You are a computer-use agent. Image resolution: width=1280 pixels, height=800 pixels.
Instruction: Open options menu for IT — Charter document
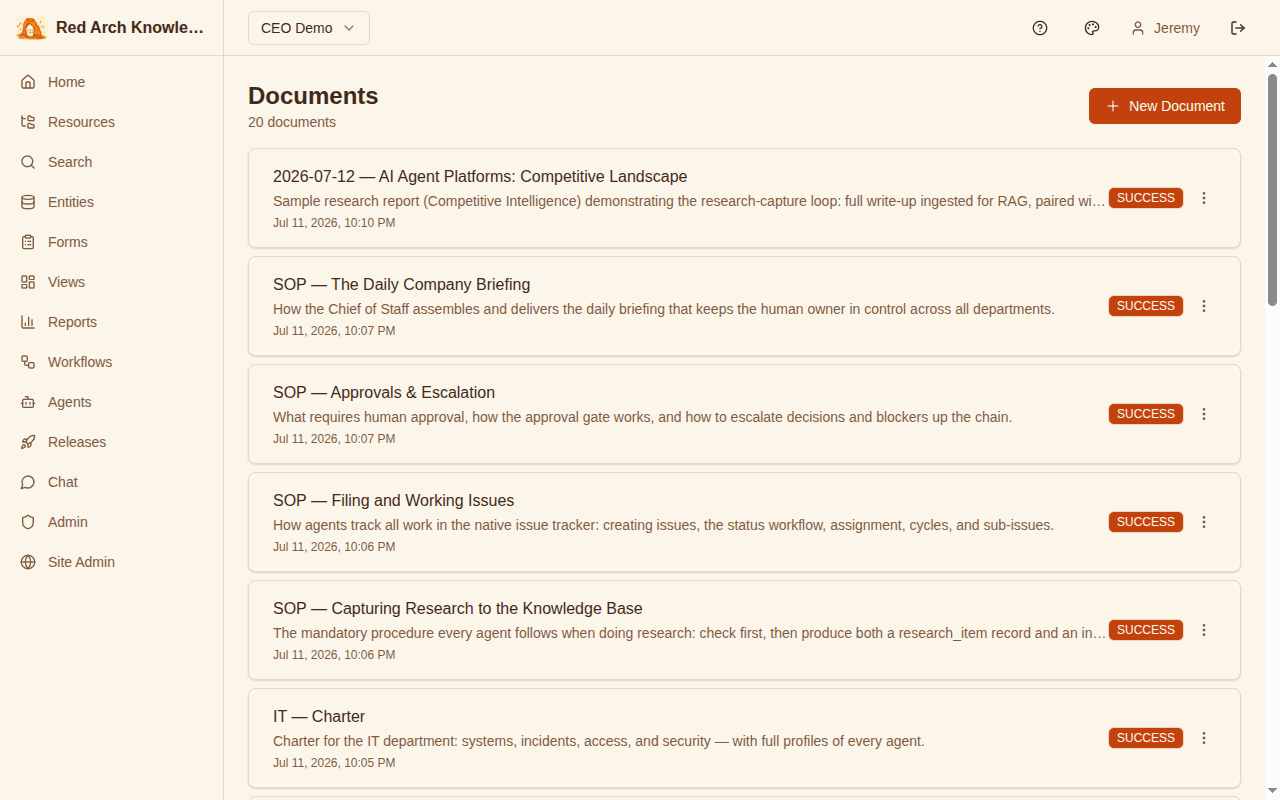point(1204,738)
